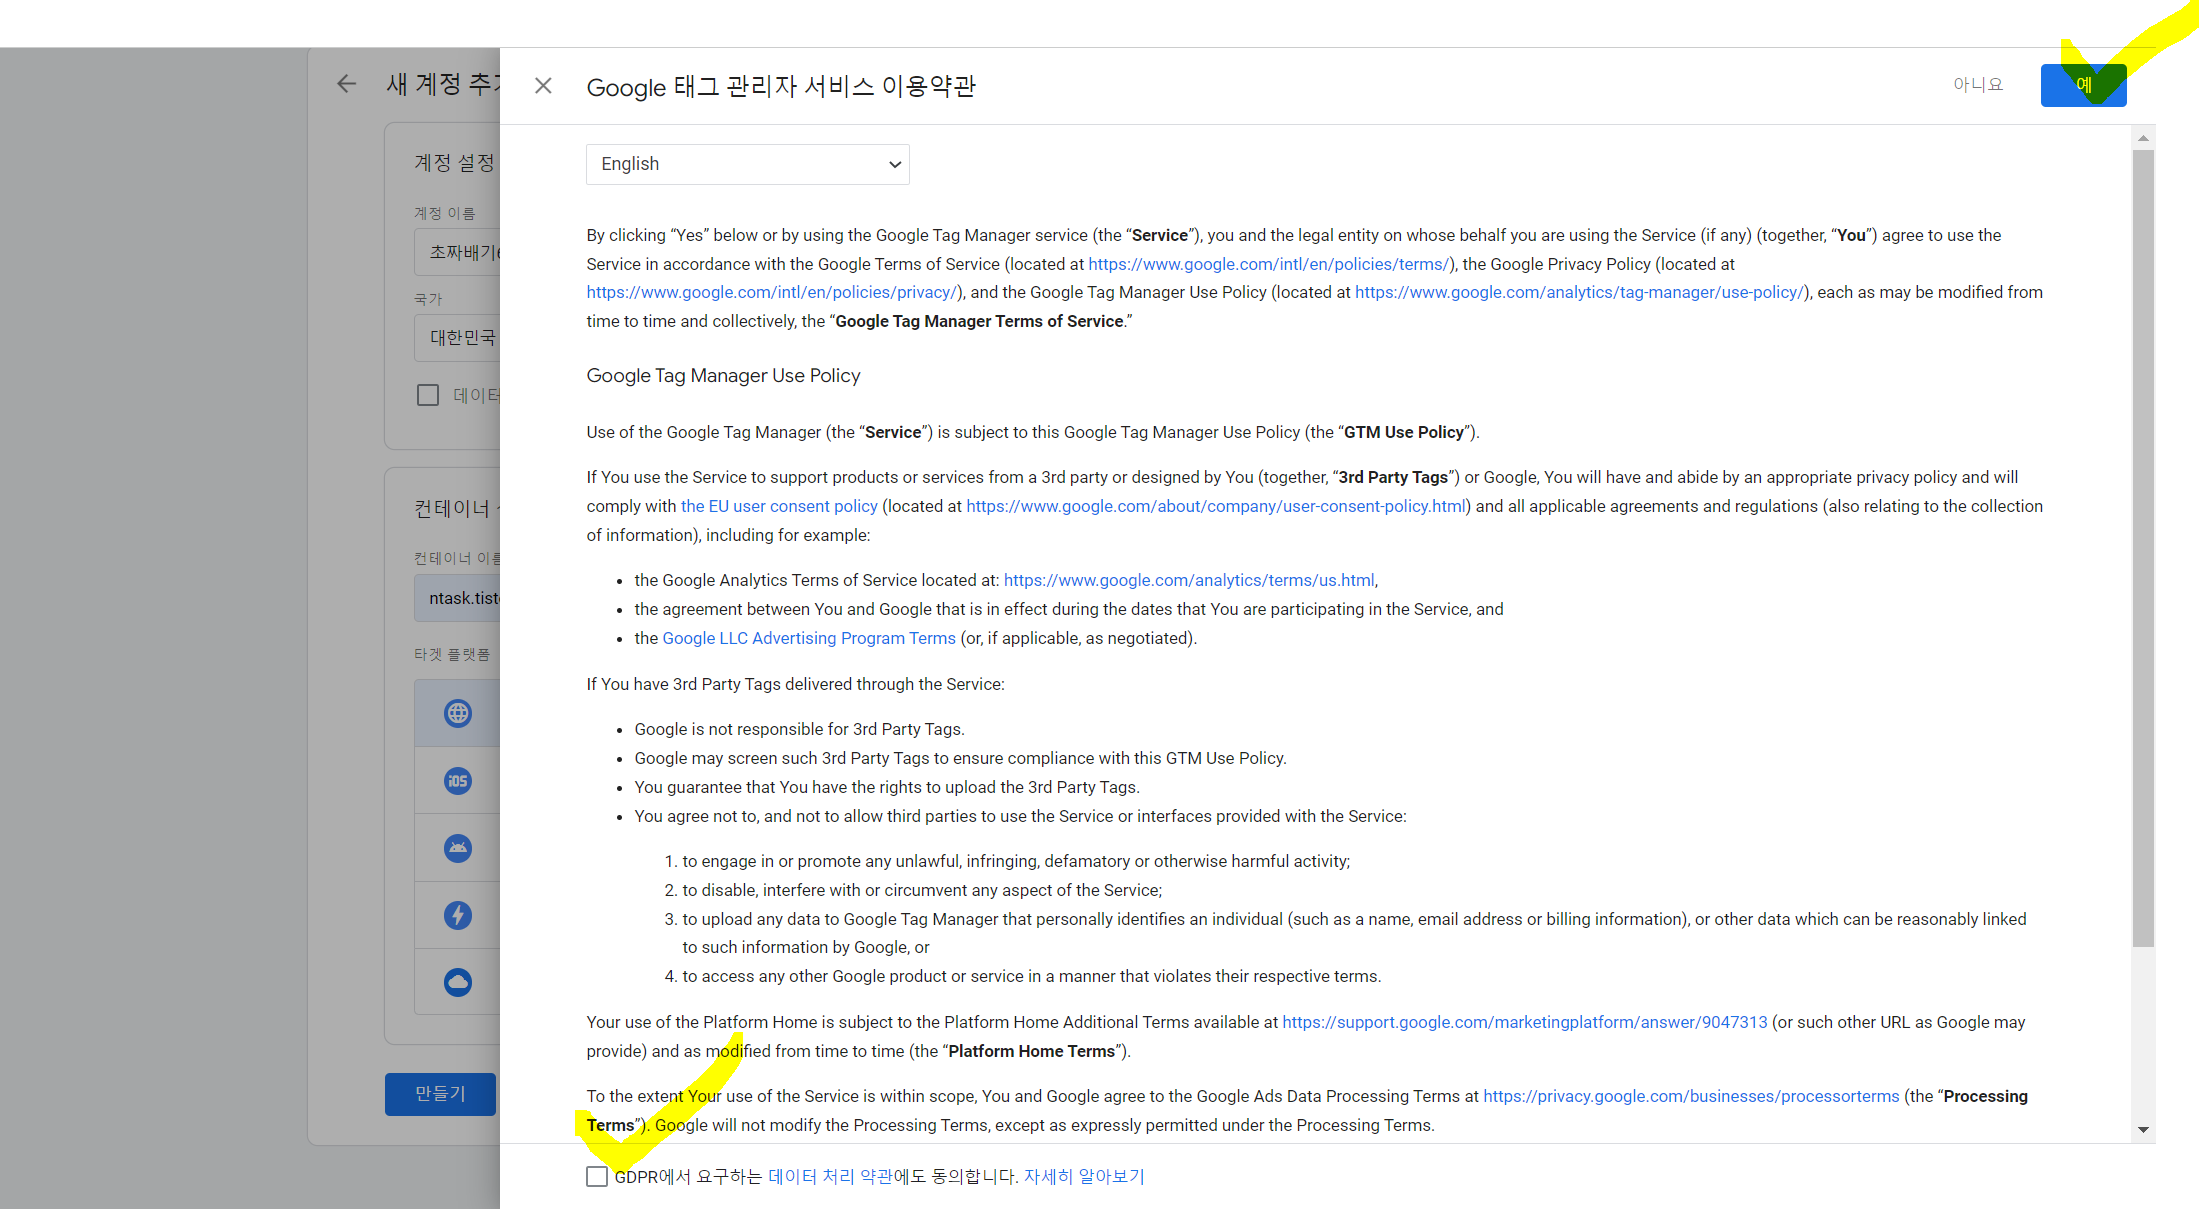Open the 데이터 처리 약관 link
The width and height of the screenshot is (2199, 1209).
[830, 1177]
